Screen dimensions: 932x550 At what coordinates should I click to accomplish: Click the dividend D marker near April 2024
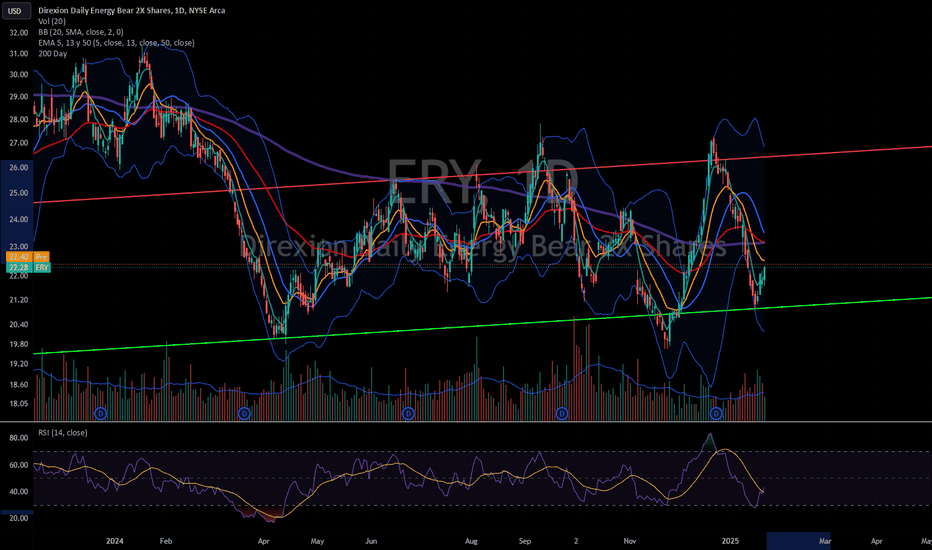tap(244, 413)
